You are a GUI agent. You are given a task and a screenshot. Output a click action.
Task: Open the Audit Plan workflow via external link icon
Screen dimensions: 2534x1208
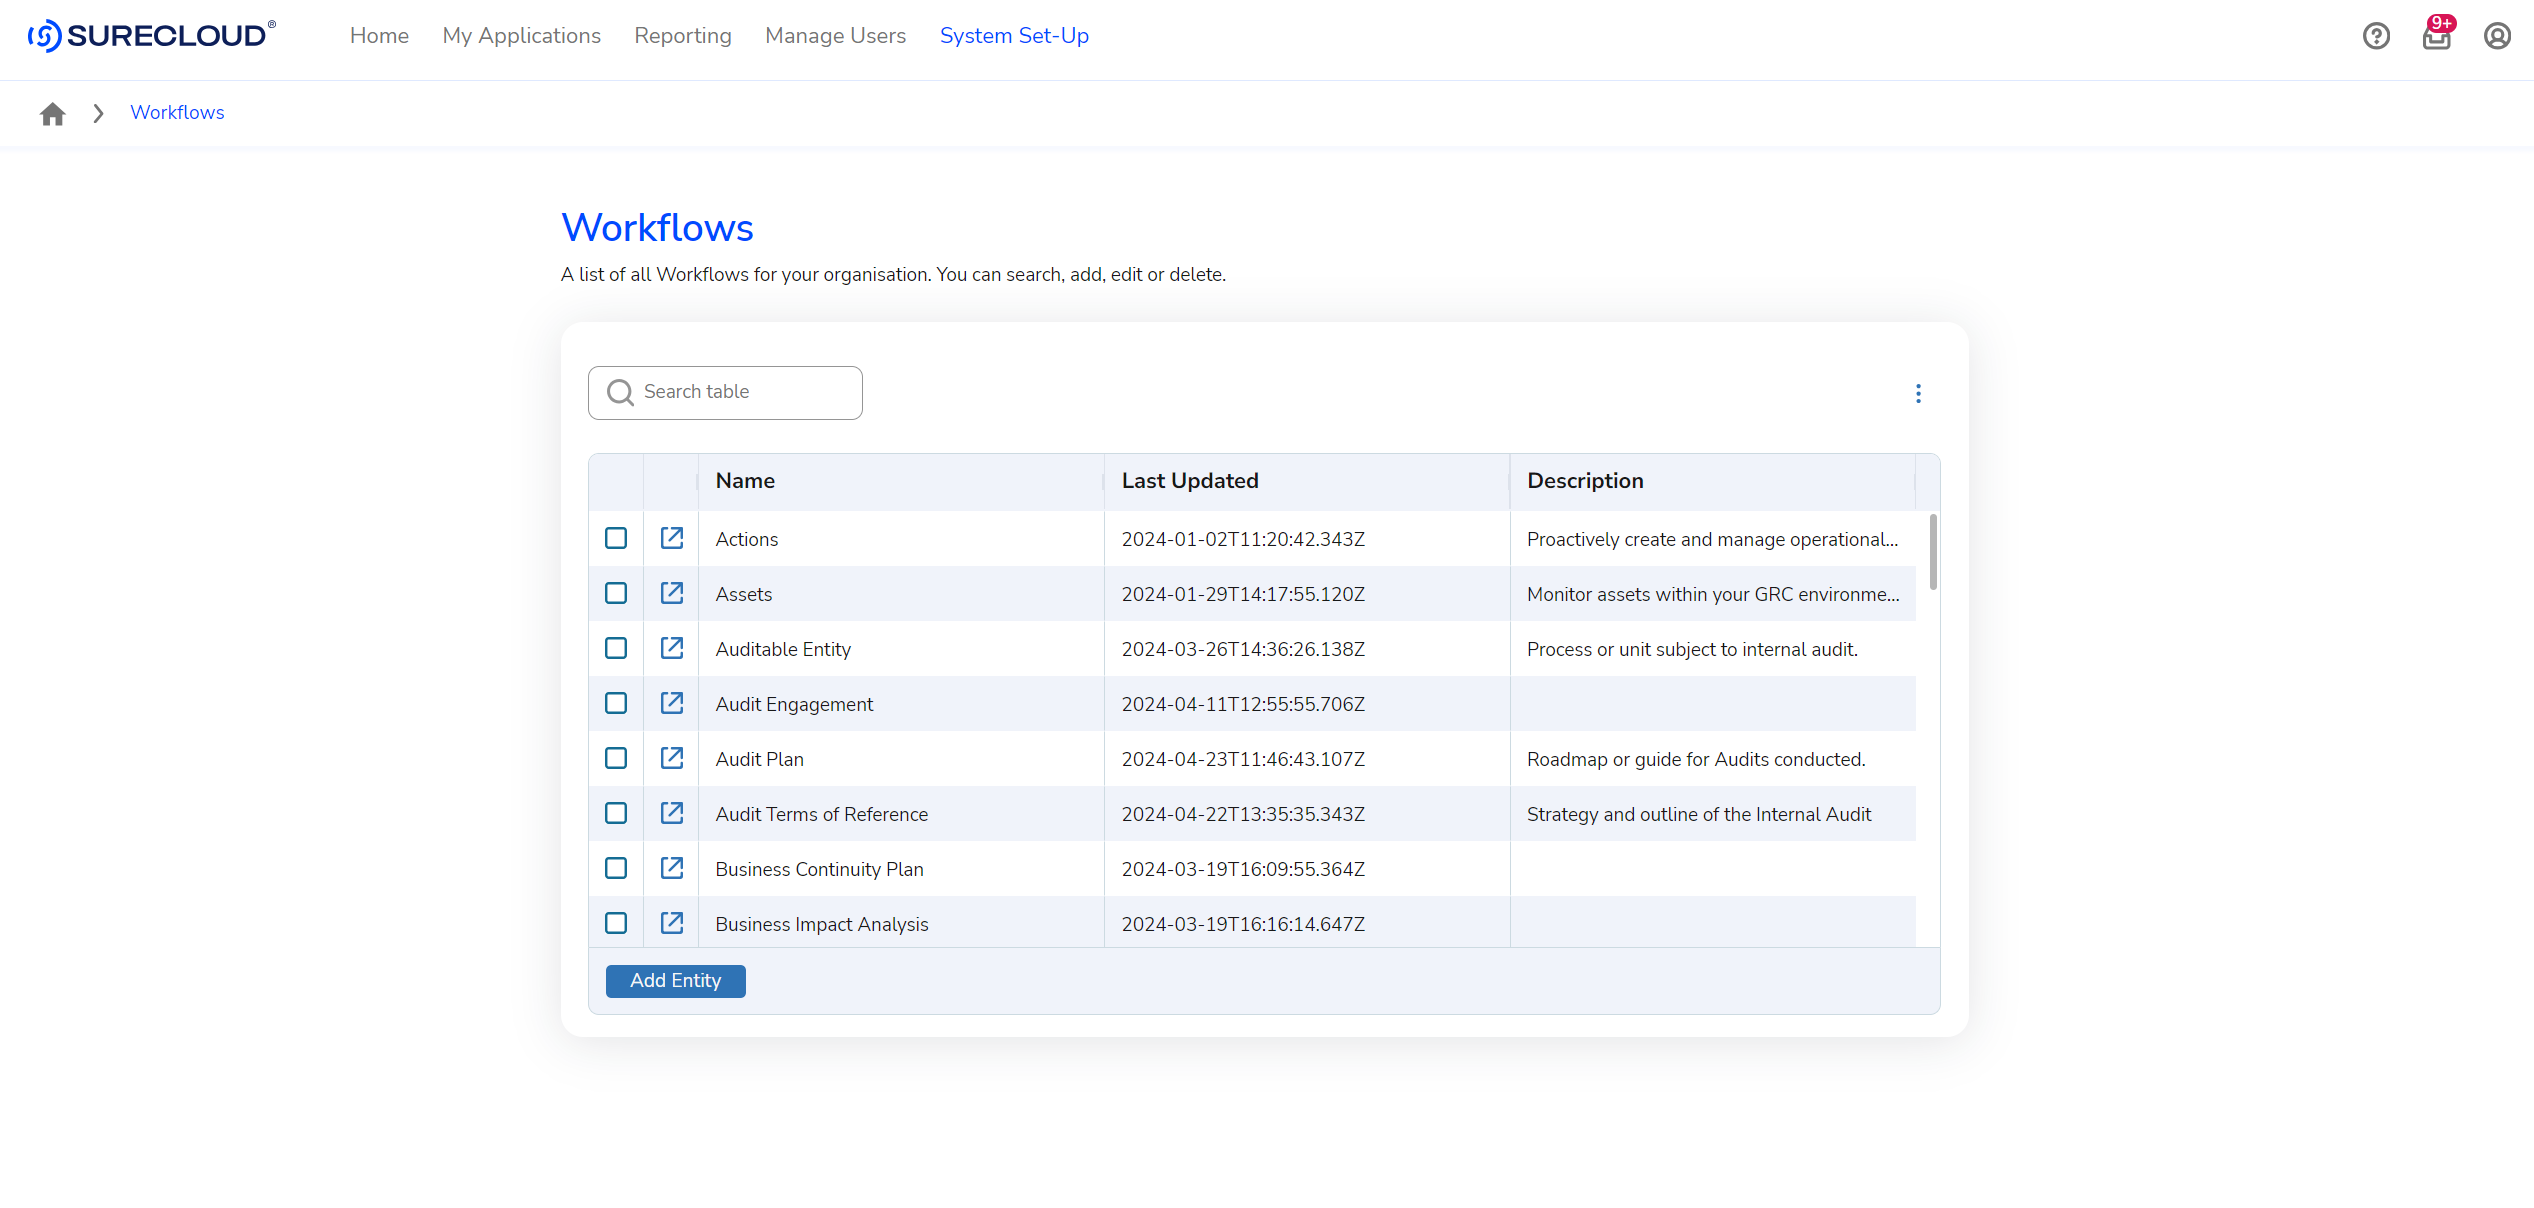coord(671,758)
